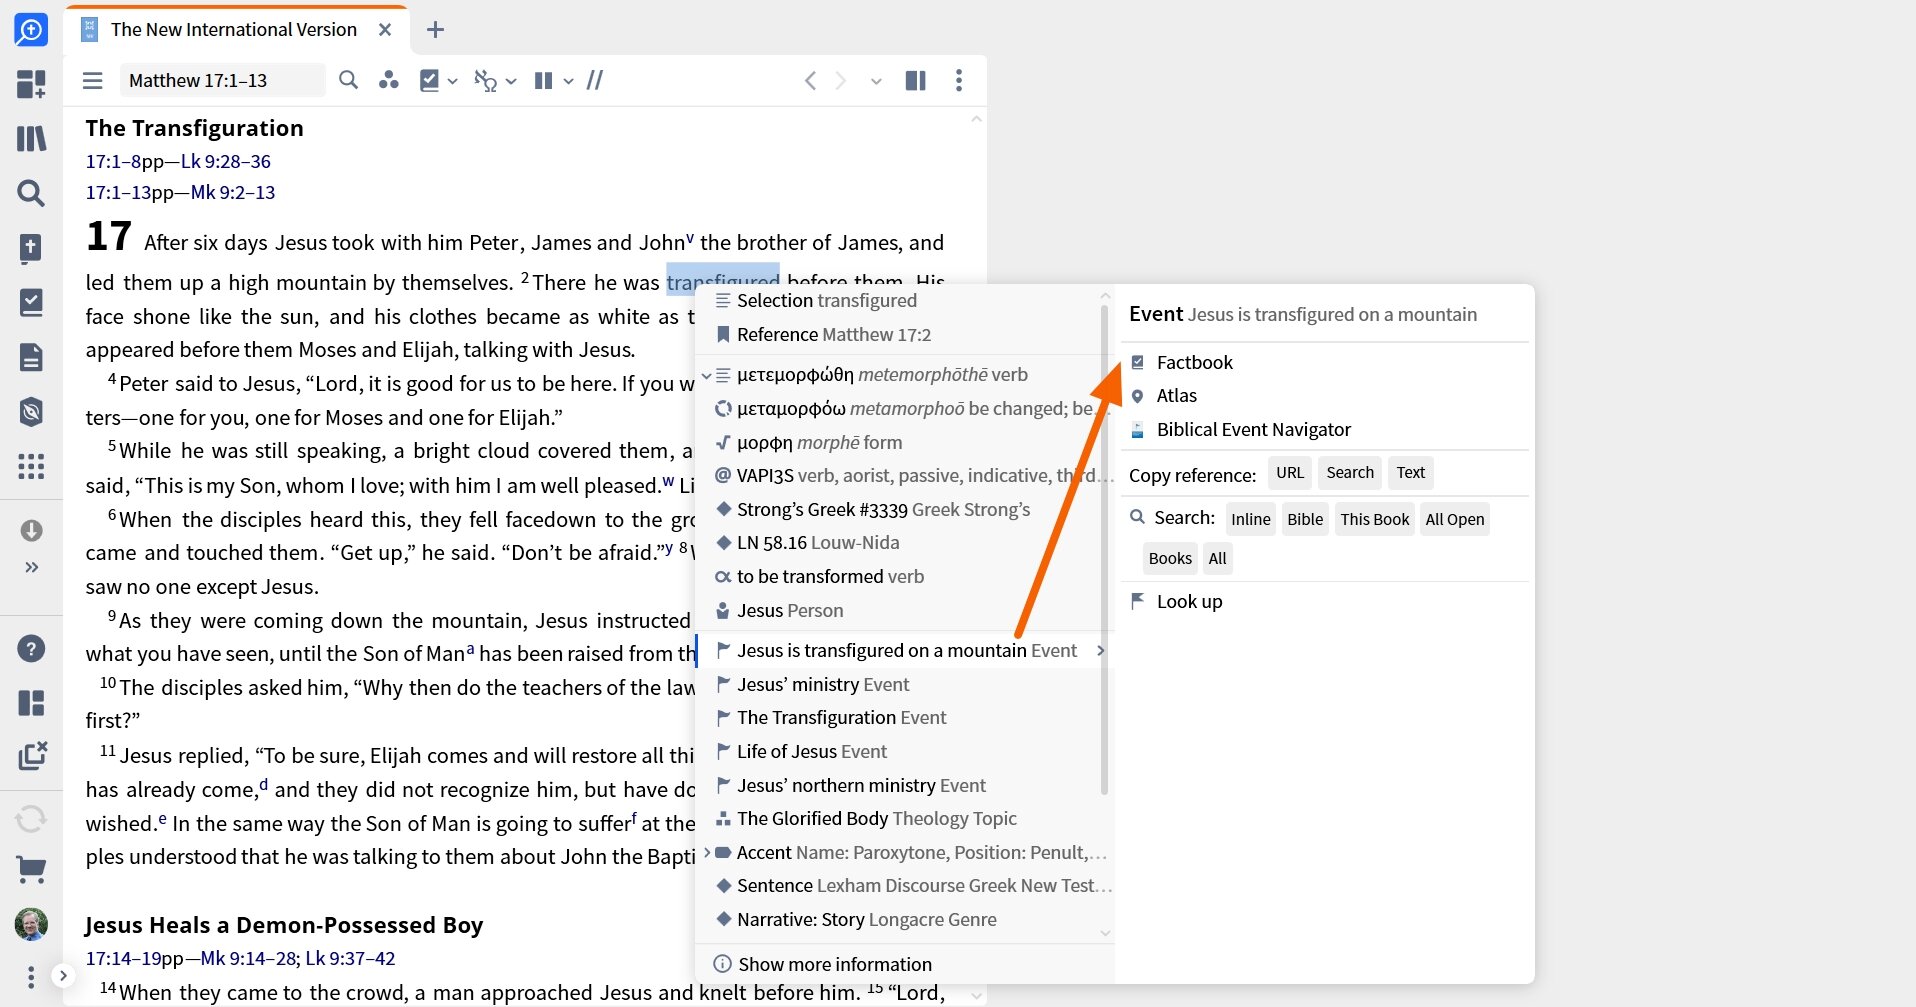Click the download updates icon in the sidebar
Image resolution: width=1916 pixels, height=1007 pixels.
pyautogui.click(x=31, y=530)
